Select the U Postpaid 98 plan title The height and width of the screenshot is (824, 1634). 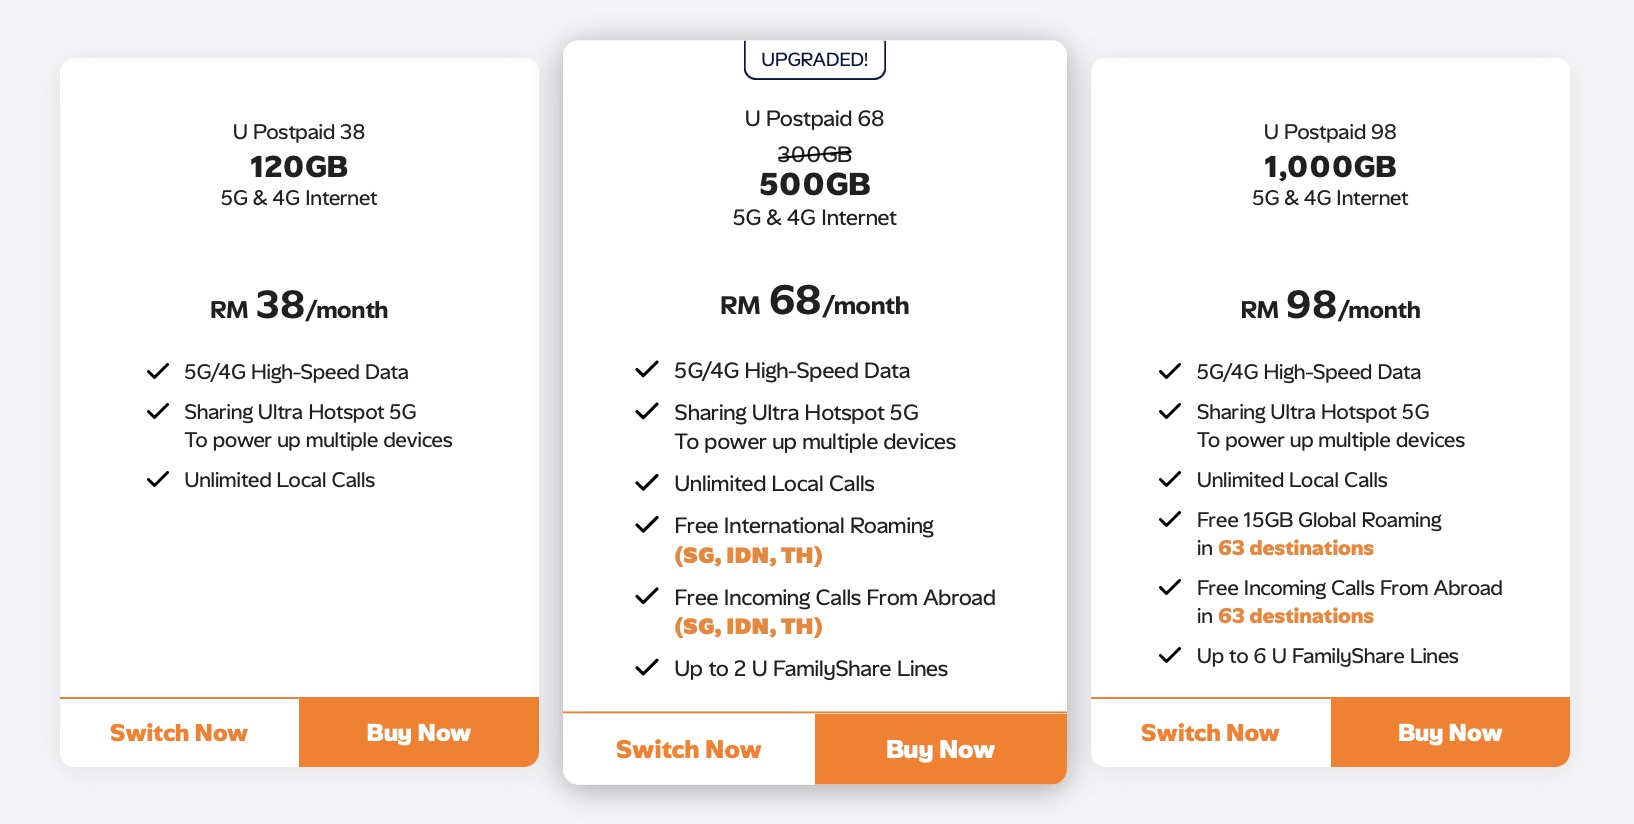click(x=1330, y=132)
